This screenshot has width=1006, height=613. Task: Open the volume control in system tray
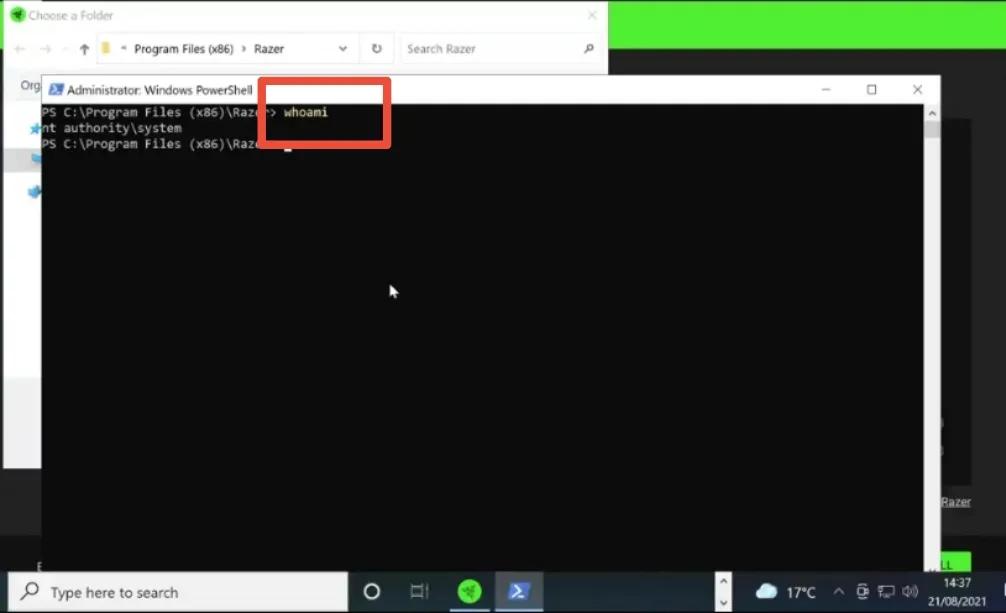pos(908,590)
